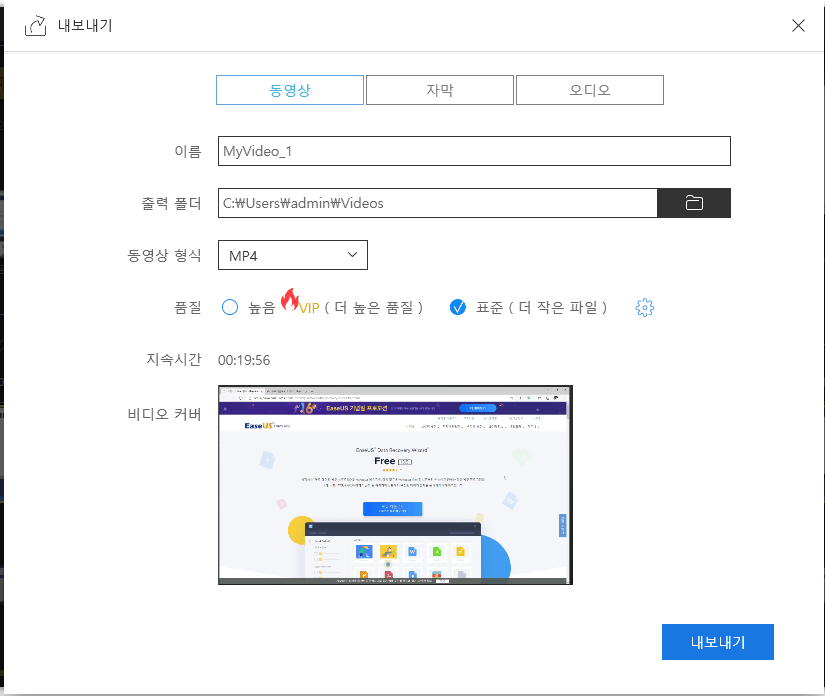Close the 내보내기 export dialog
Viewport: 825px width, 696px height.
(798, 25)
